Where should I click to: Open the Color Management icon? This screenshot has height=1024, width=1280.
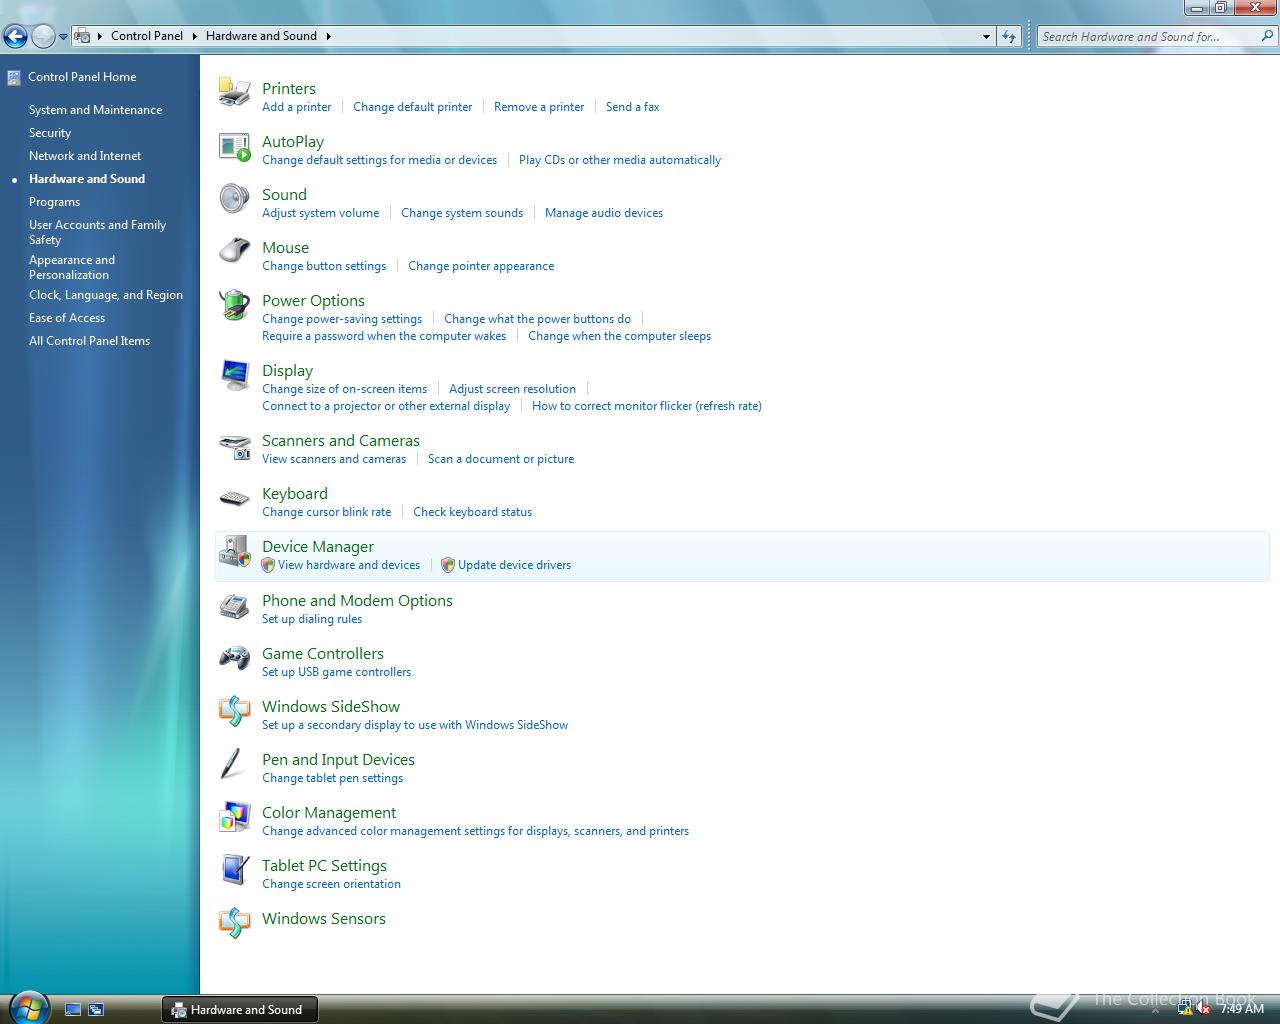coord(234,817)
